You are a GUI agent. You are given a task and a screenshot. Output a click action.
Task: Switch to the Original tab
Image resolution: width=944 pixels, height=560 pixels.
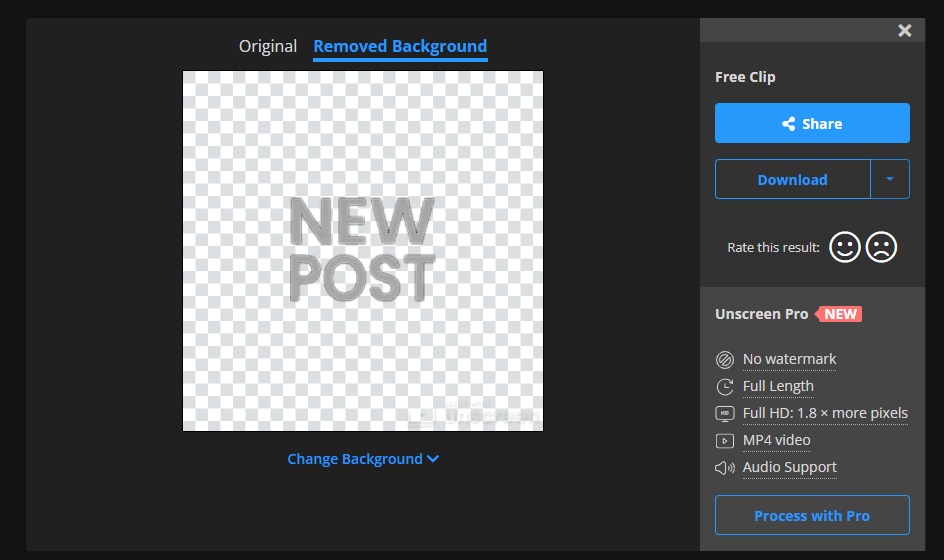(x=268, y=46)
